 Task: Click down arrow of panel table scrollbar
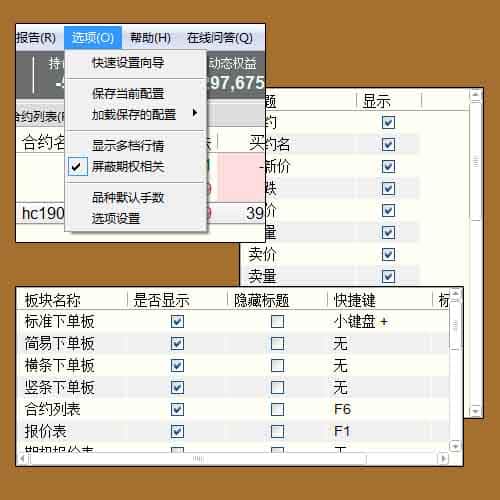point(455,446)
